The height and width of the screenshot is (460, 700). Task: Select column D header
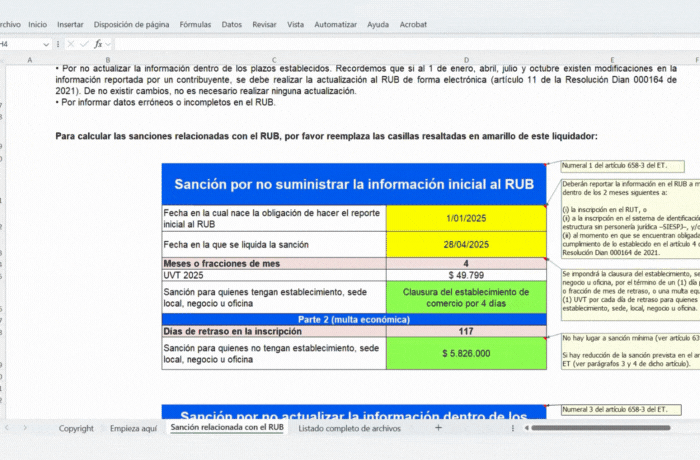click(466, 60)
